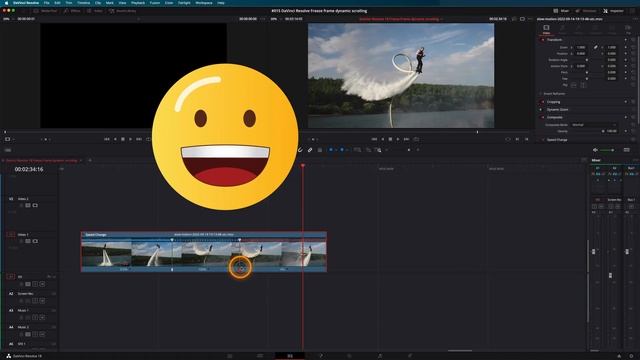Open project settings gear icon
The height and width of the screenshot is (360, 640).
tap(631, 356)
